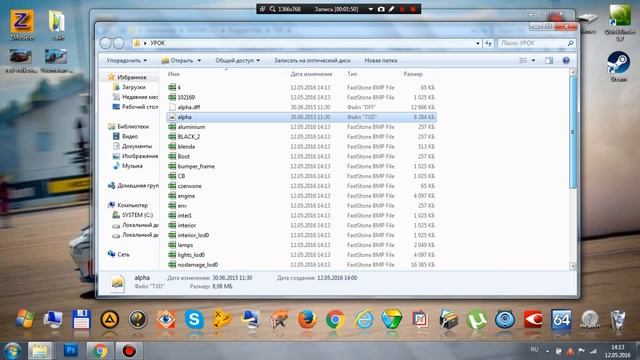The image size is (640, 360).
Task: Open the Skype icon in the dock
Action: coord(194,319)
